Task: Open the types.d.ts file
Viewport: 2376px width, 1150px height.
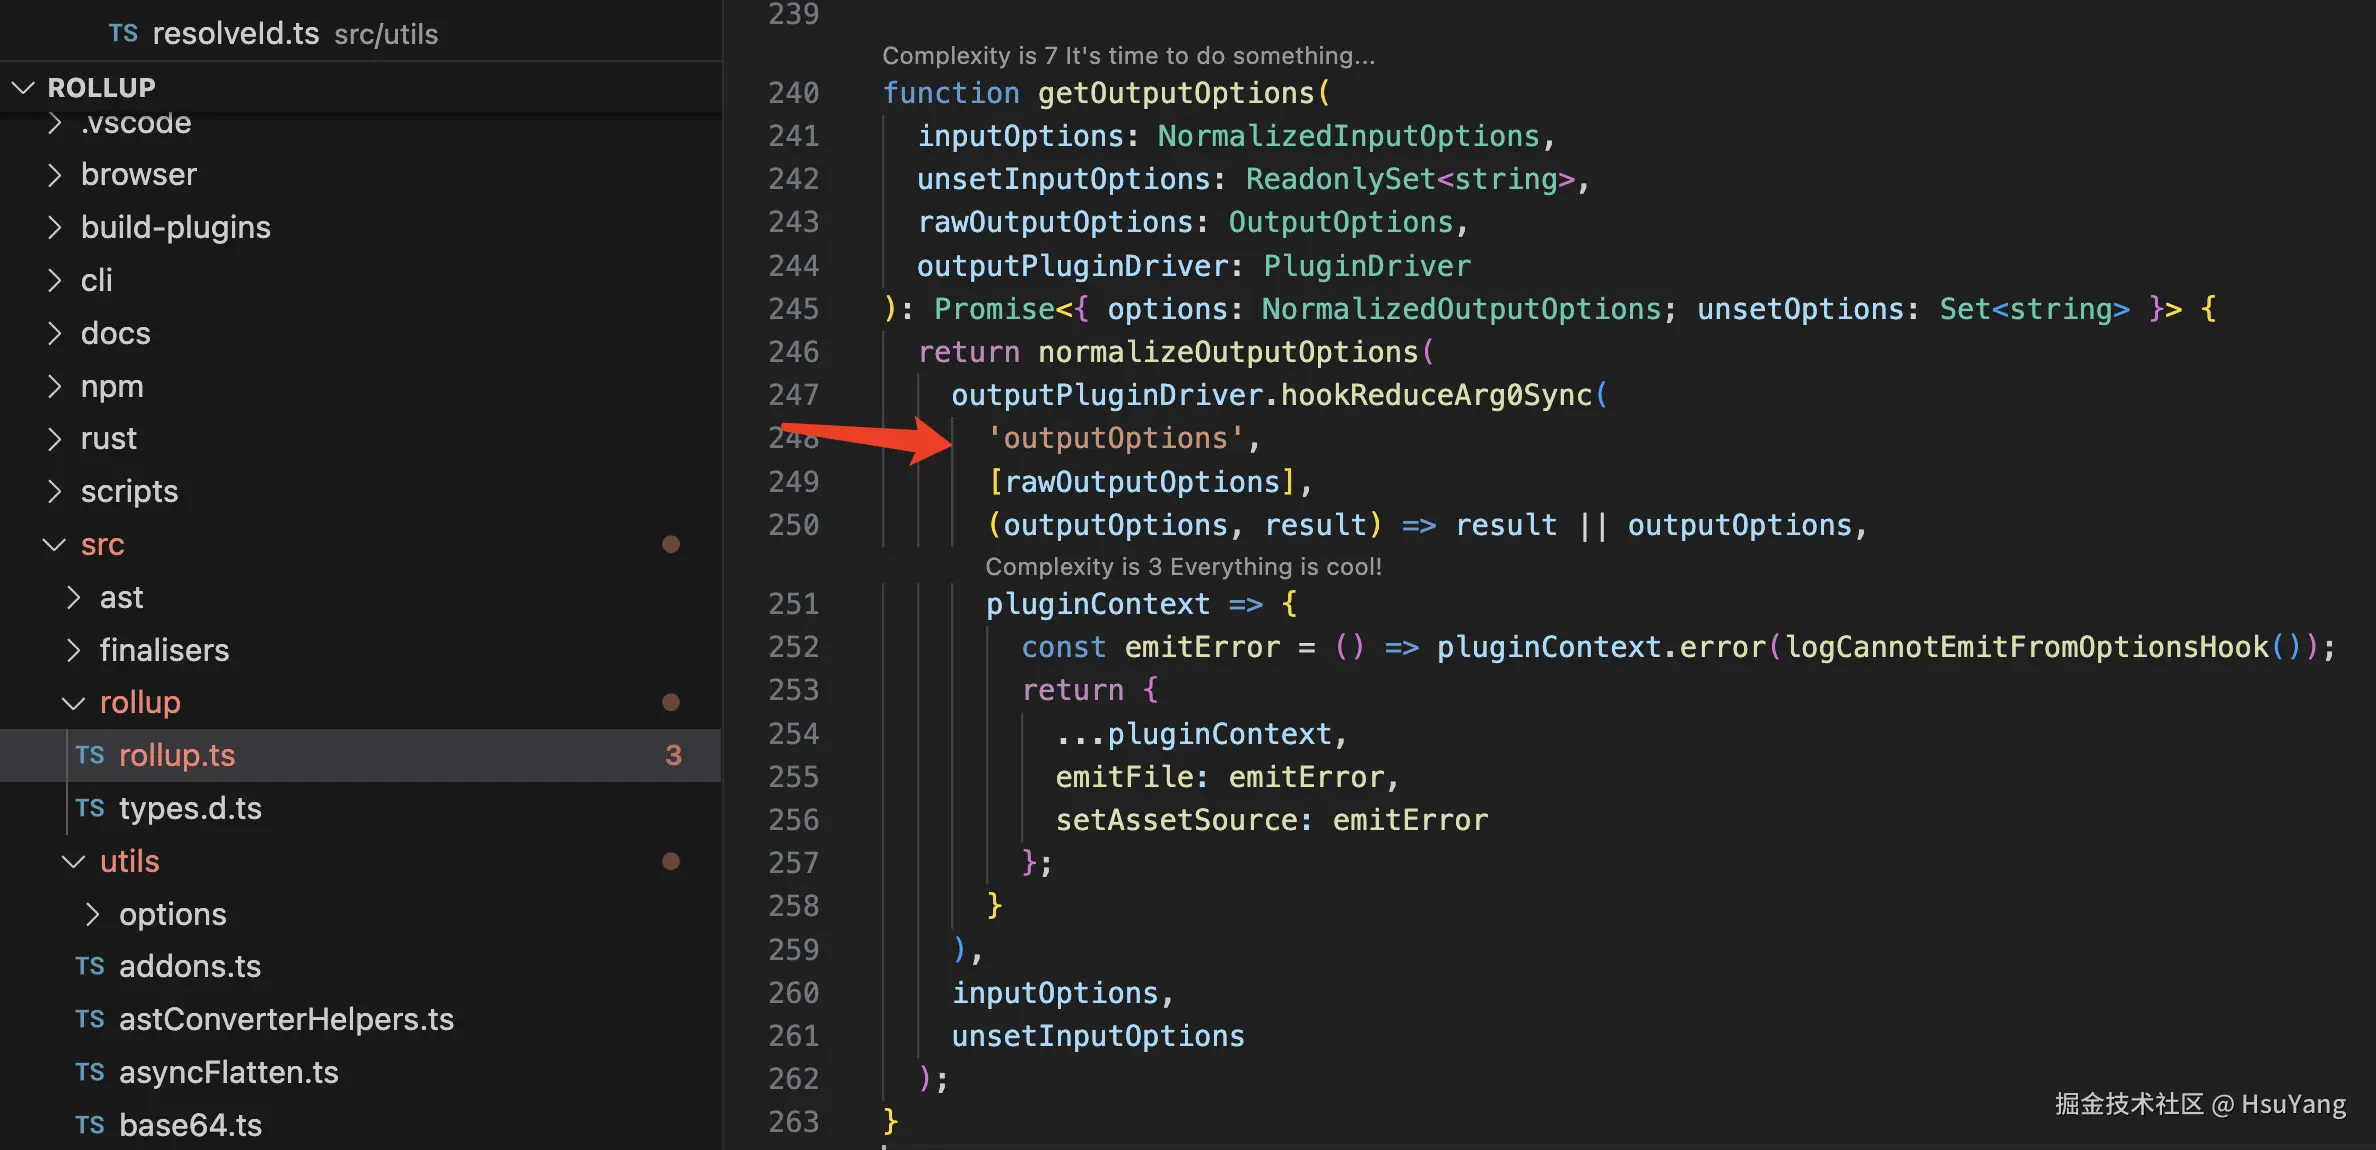Action: pyautogui.click(x=190, y=808)
